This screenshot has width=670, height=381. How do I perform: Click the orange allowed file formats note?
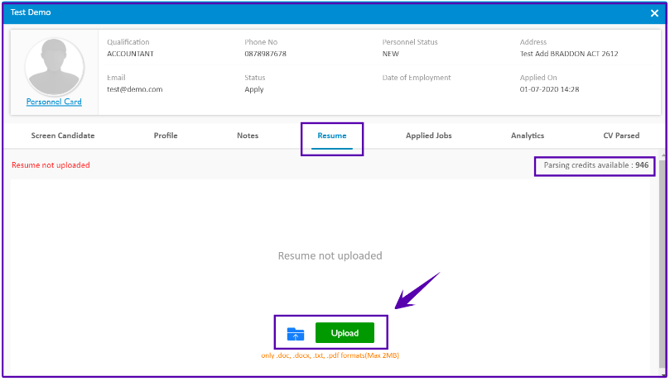point(330,355)
